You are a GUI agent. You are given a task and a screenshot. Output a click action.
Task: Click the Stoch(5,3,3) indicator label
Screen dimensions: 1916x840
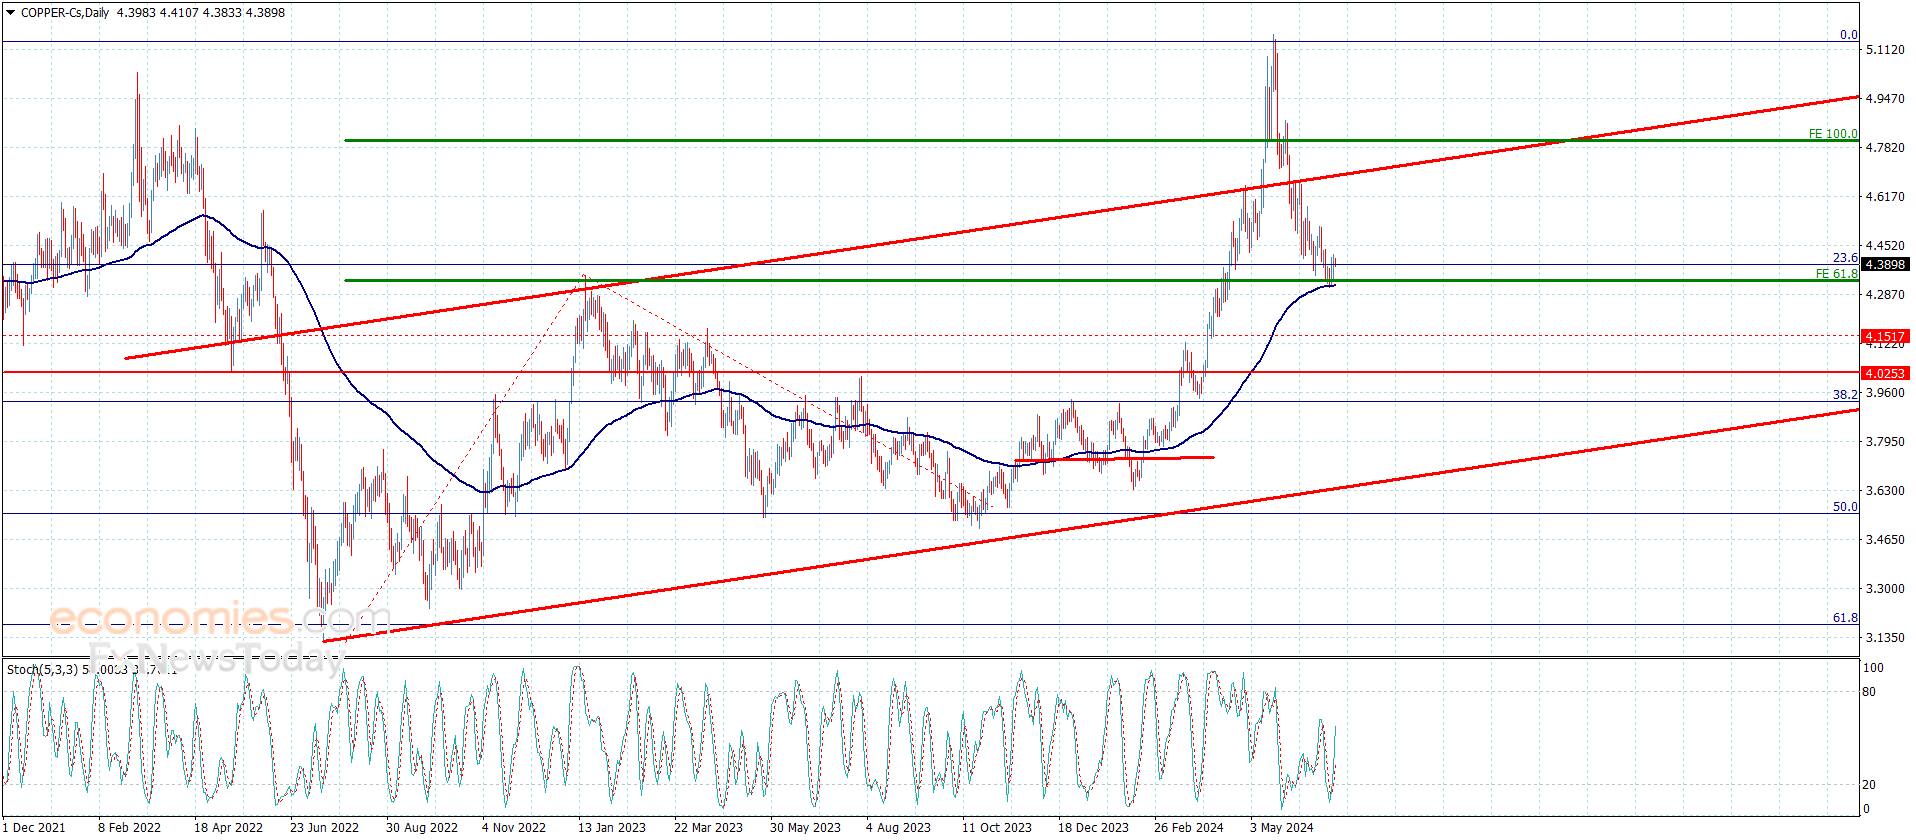(42, 669)
